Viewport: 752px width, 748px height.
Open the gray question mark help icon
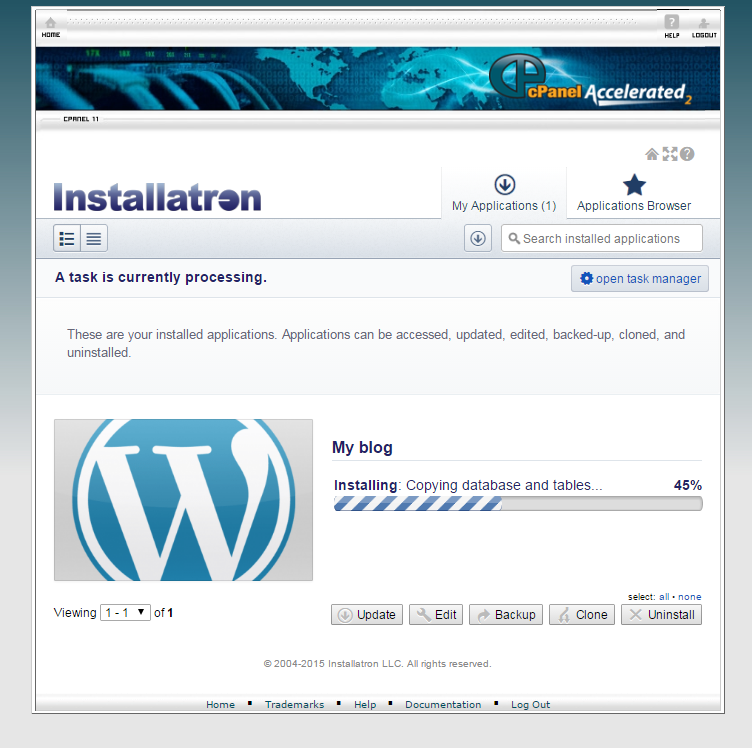point(687,154)
